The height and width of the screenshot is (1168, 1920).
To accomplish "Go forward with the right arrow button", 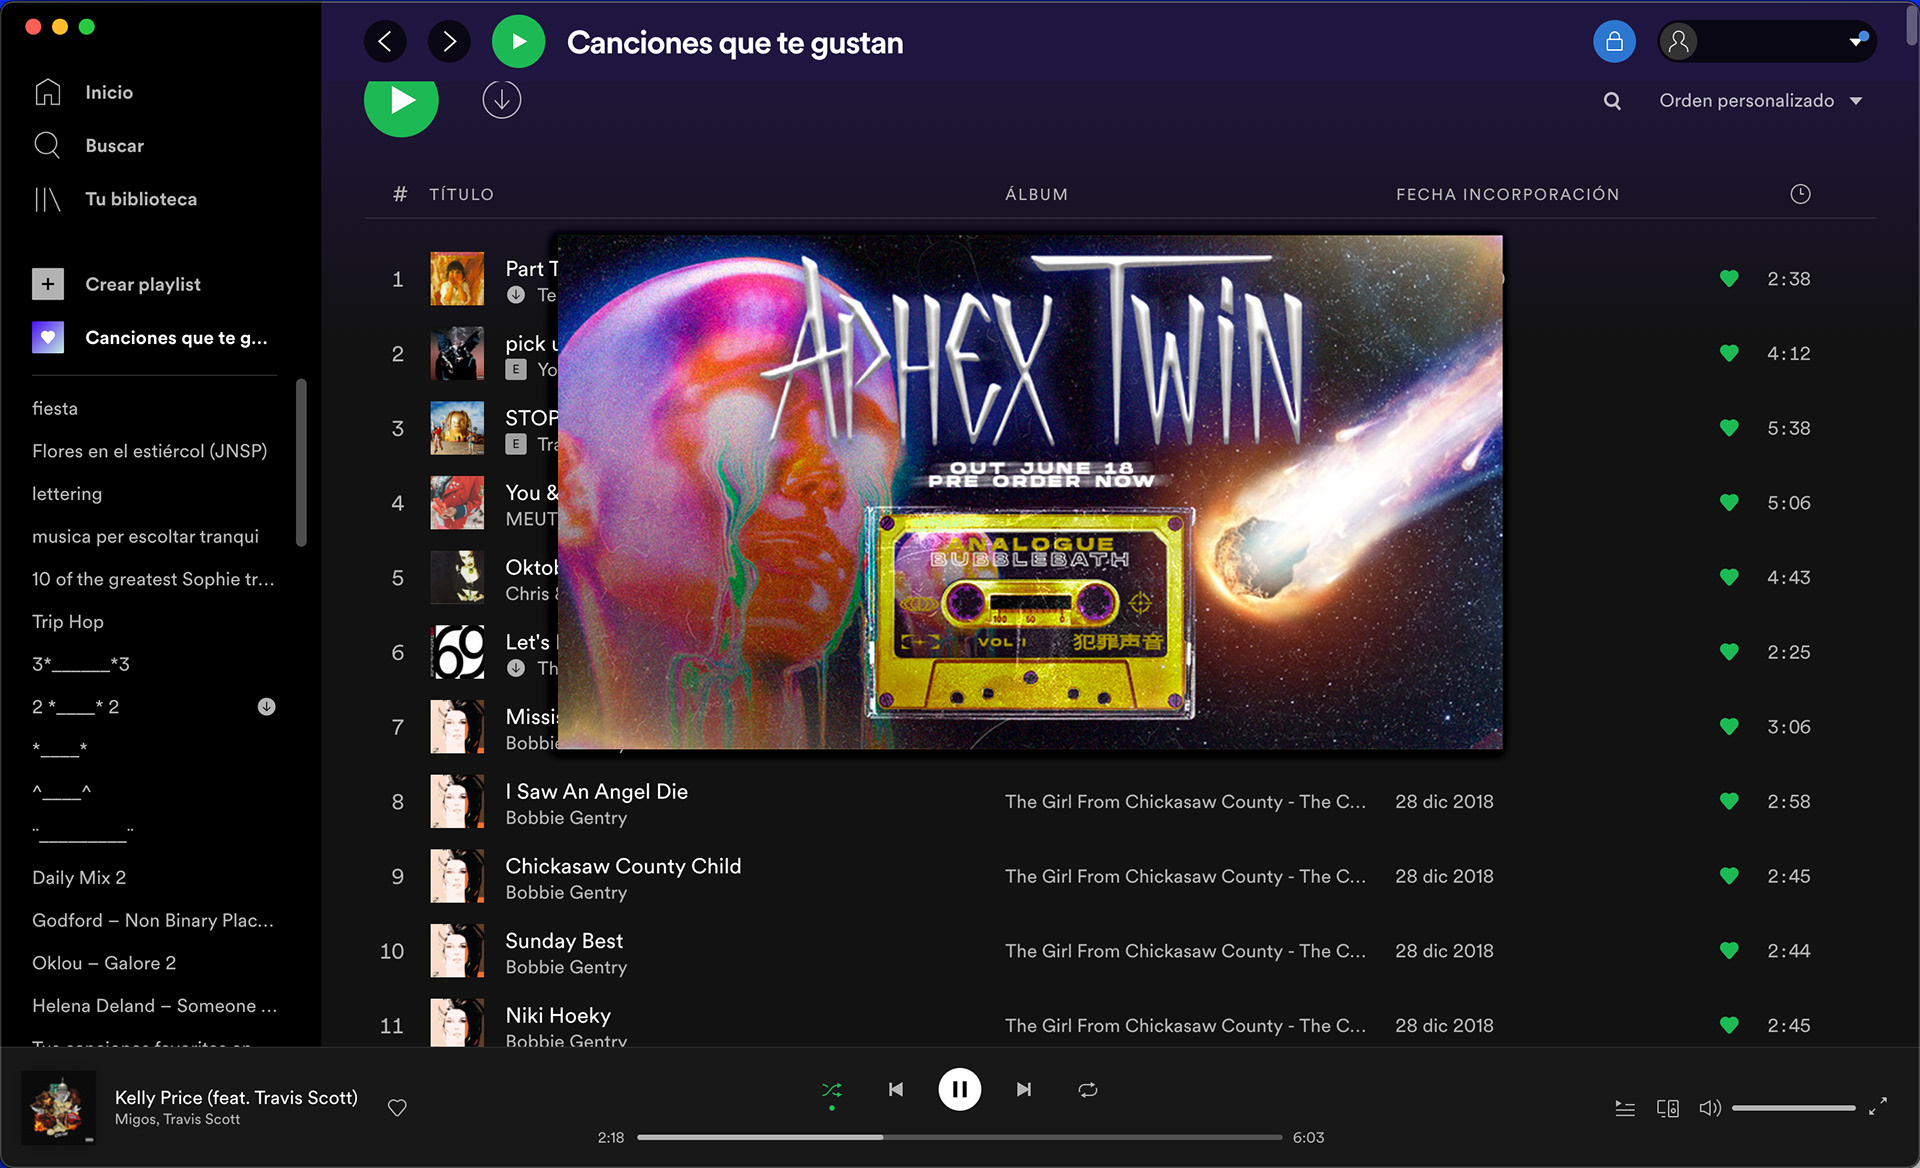I will [449, 42].
